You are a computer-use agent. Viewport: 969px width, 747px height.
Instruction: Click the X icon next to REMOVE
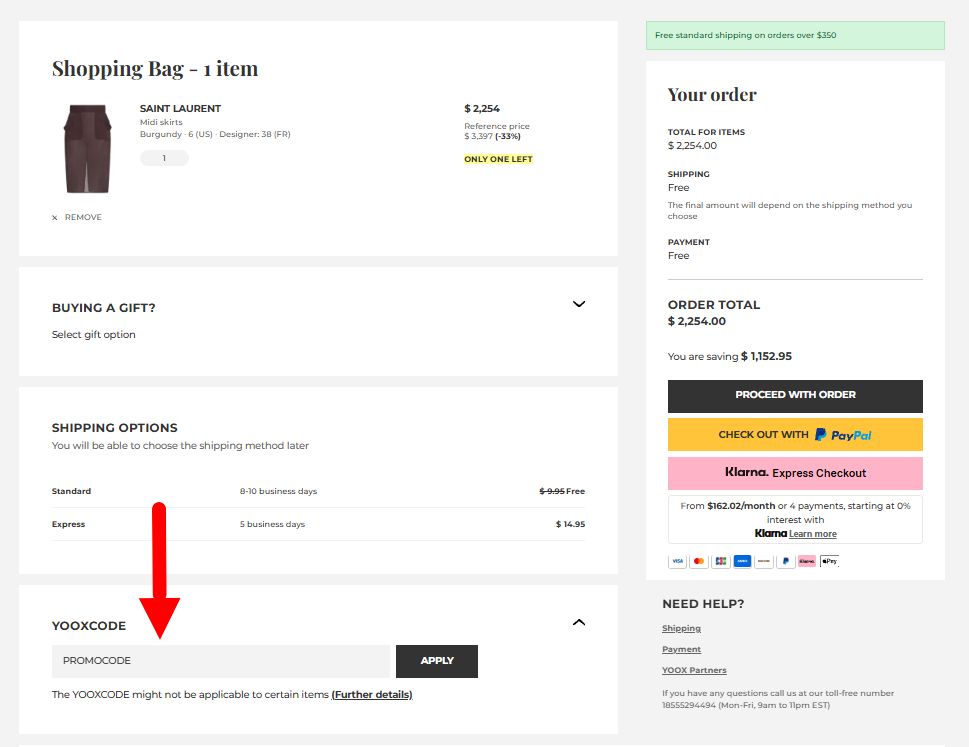click(55, 217)
